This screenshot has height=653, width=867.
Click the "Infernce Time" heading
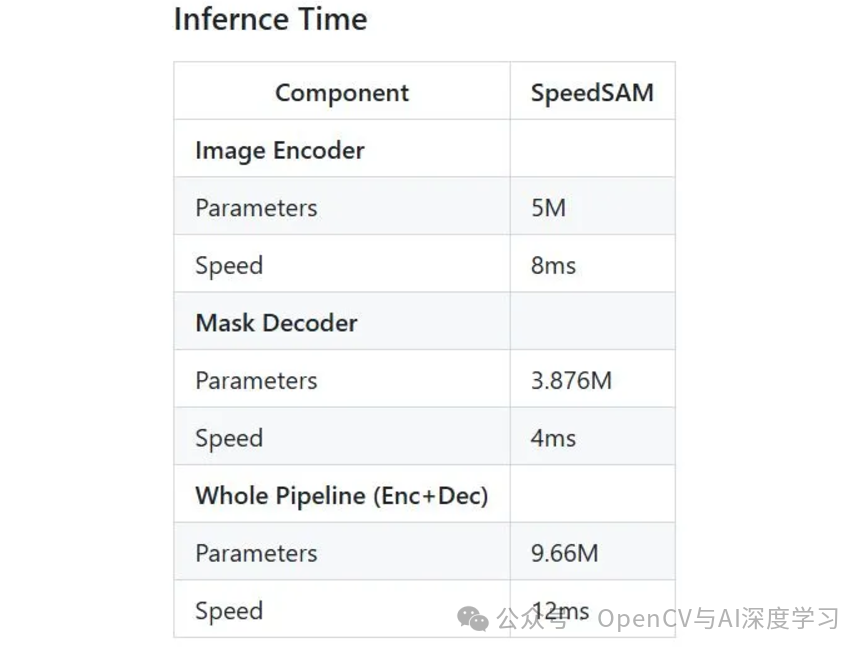click(270, 19)
